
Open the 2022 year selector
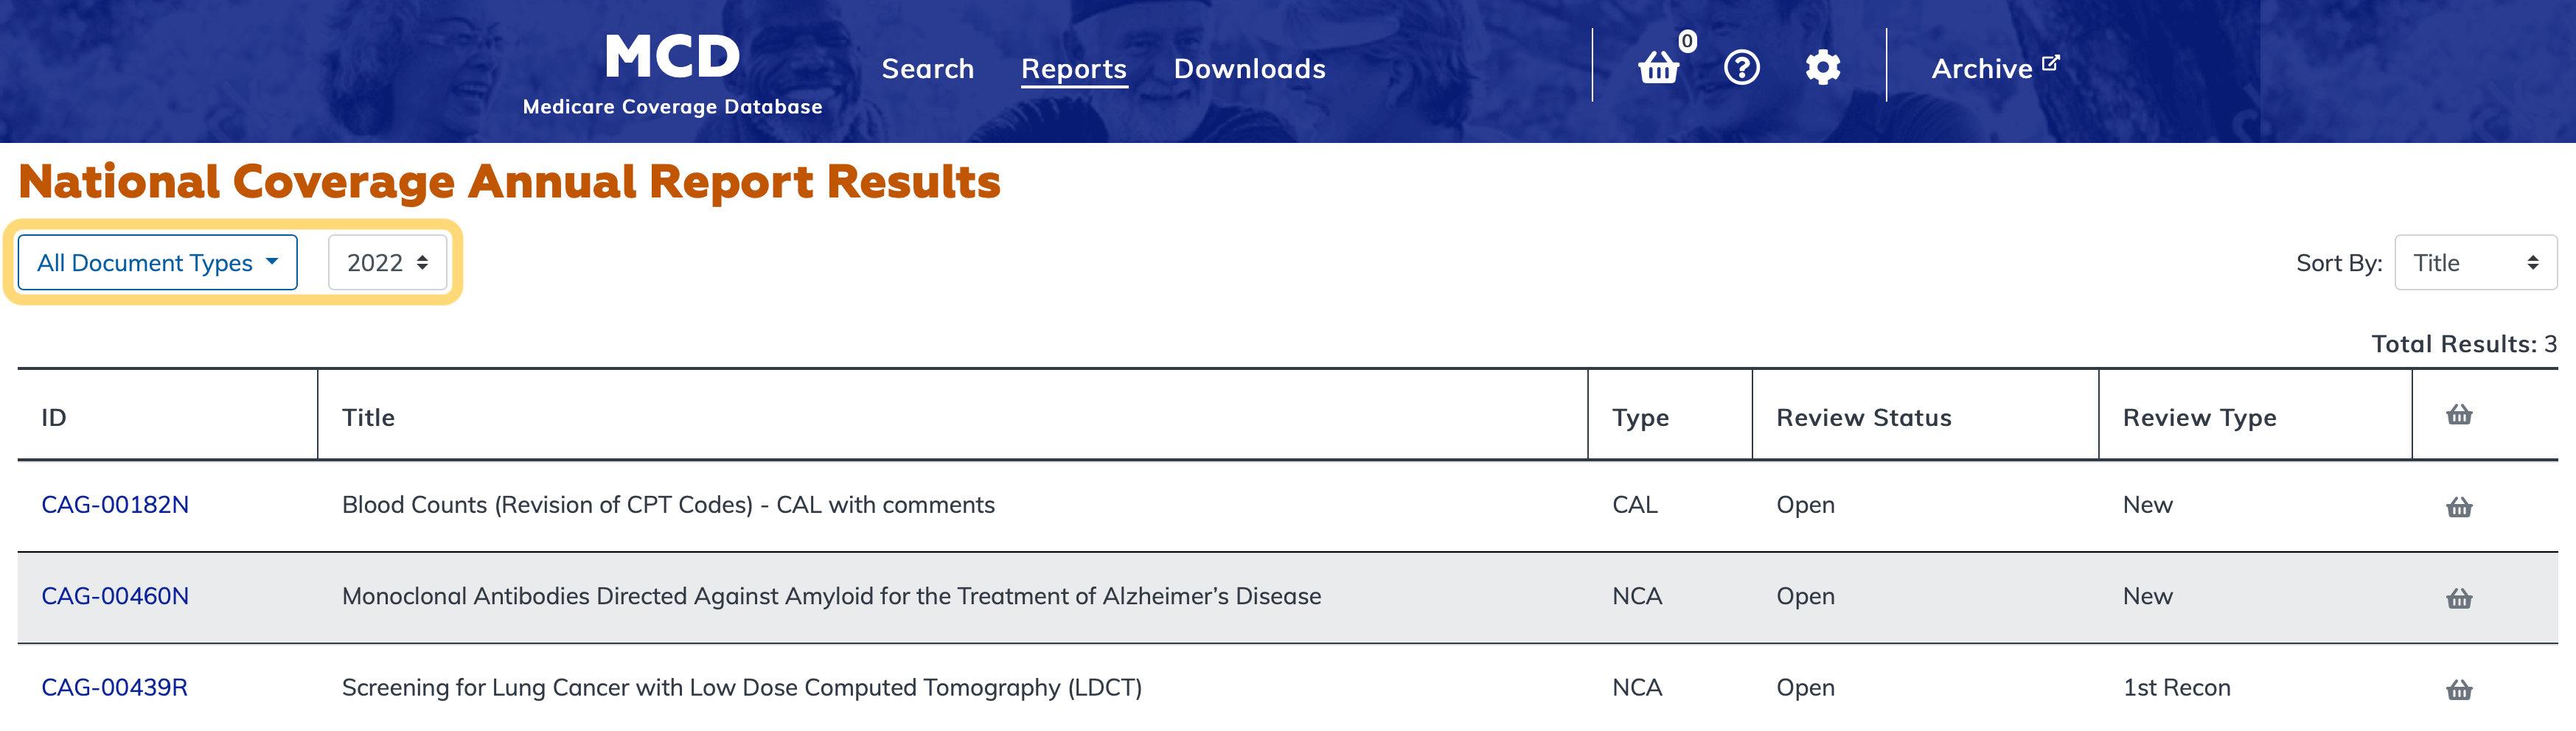[387, 263]
